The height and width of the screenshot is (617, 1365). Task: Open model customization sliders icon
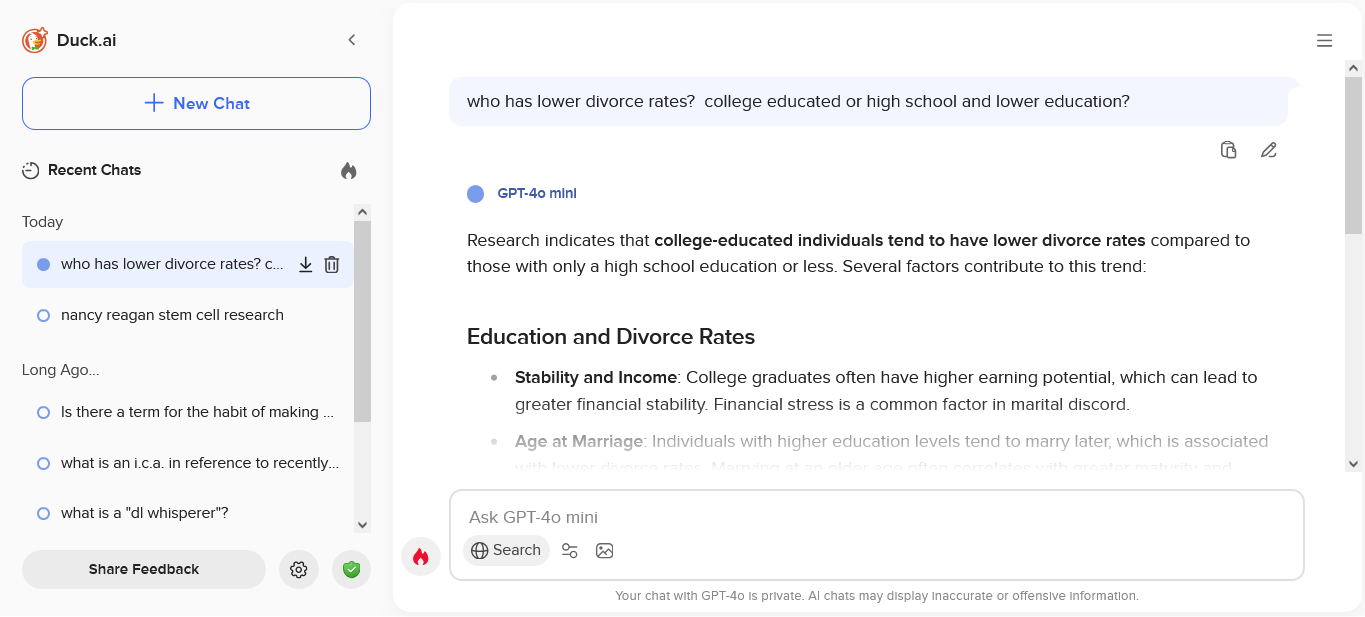tap(570, 550)
